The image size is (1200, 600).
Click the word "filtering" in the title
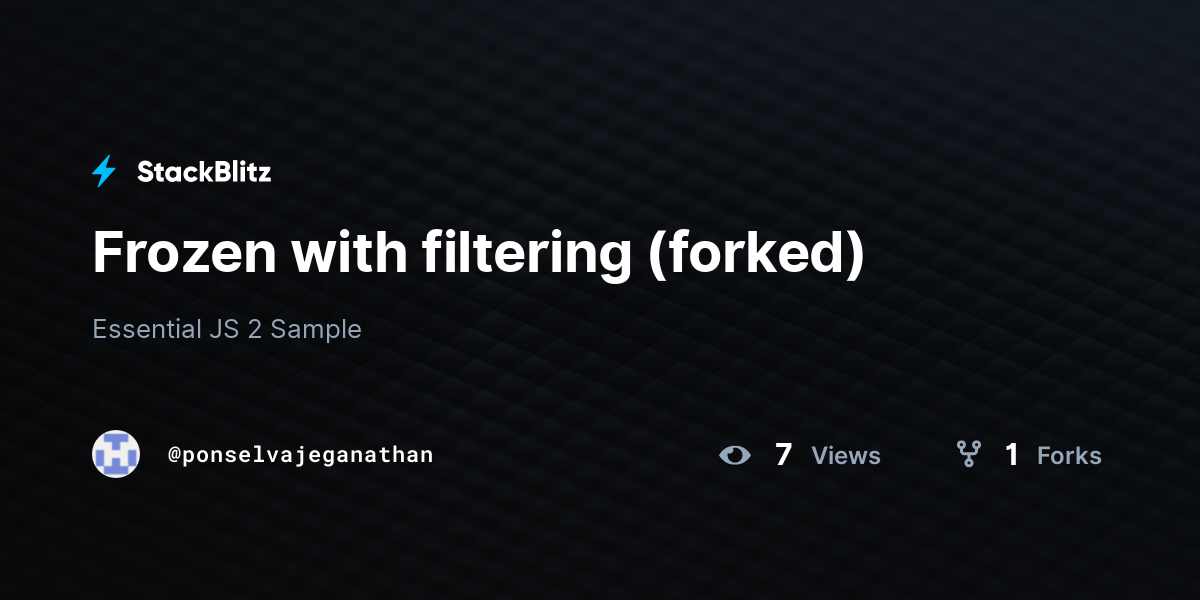point(527,255)
